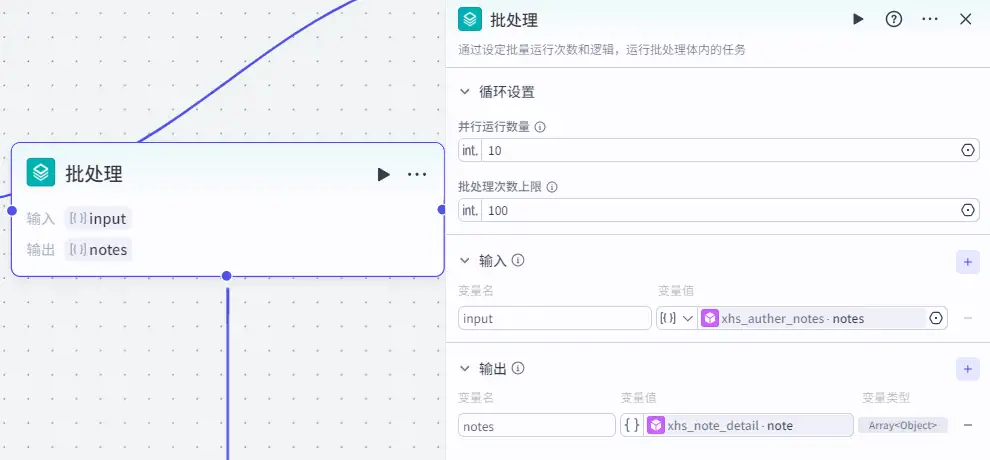Open the input variable type dropdown
Image resolution: width=990 pixels, height=460 pixels.
pos(676,318)
